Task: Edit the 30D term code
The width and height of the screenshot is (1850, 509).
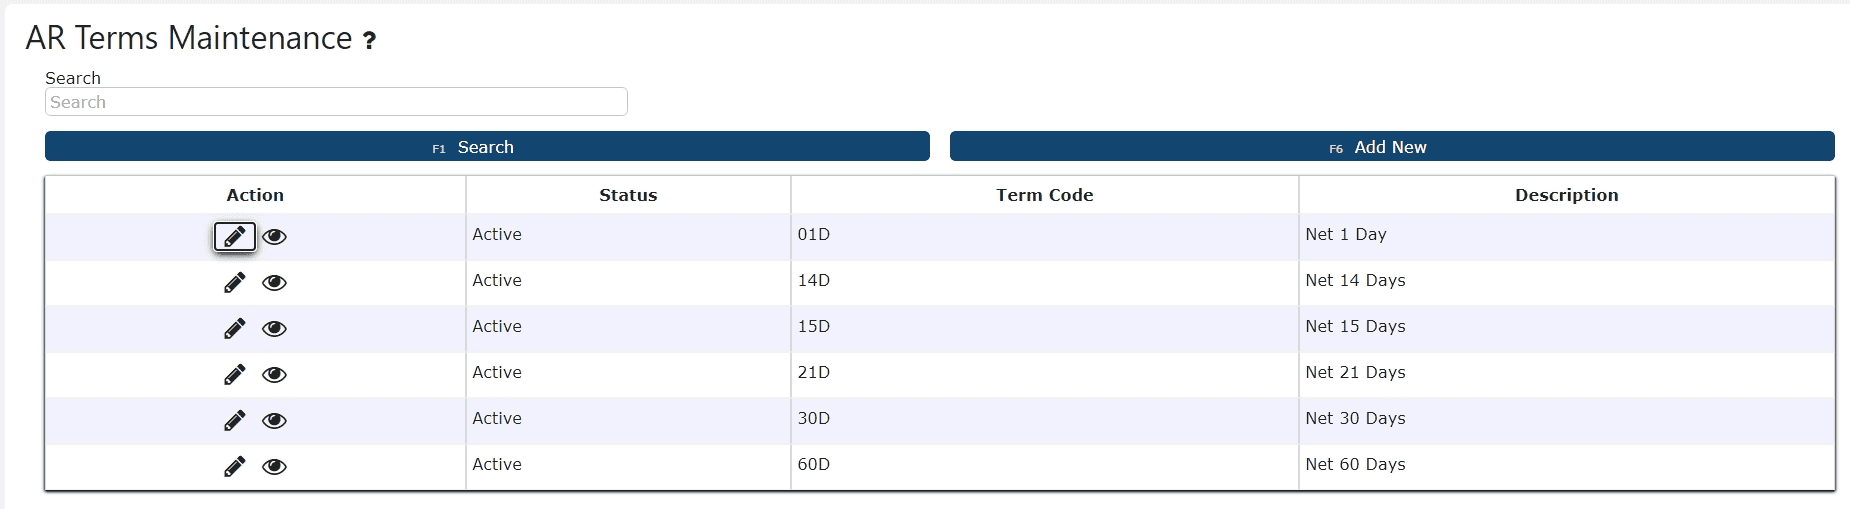Action: 234,421
